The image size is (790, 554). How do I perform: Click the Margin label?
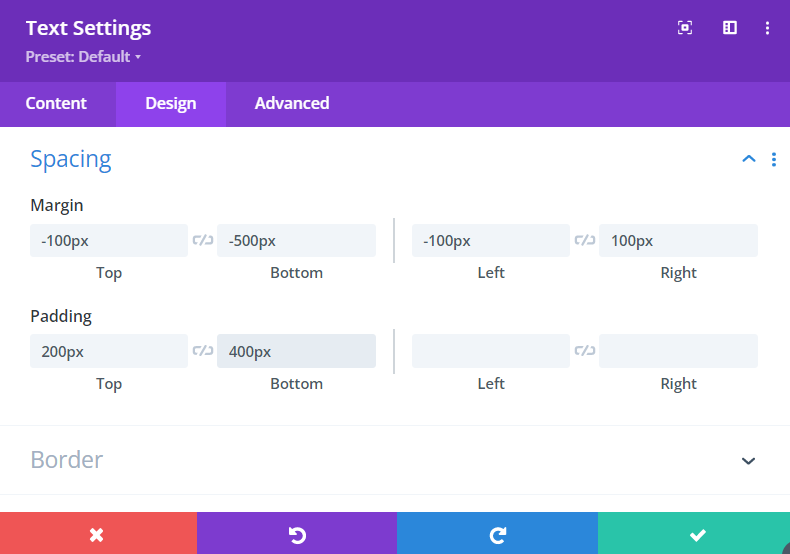(x=56, y=205)
